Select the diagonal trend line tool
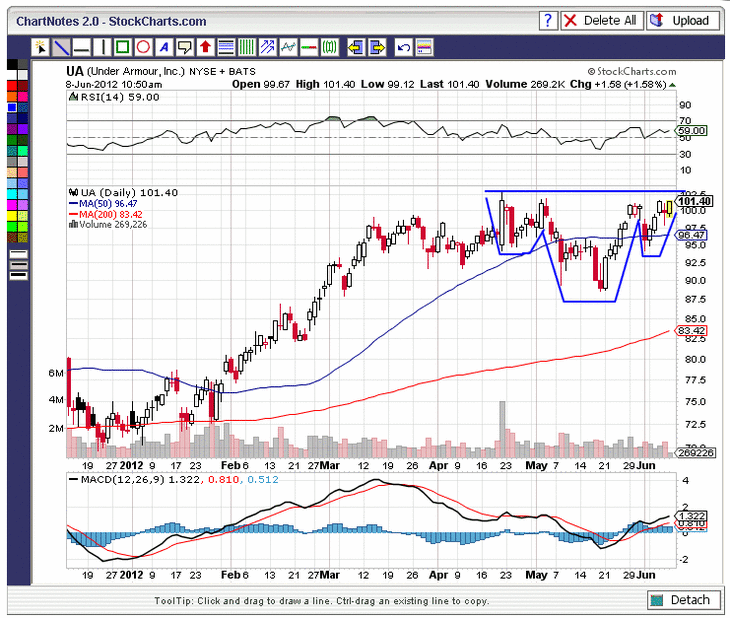This screenshot has width=730, height=618. click(61, 47)
